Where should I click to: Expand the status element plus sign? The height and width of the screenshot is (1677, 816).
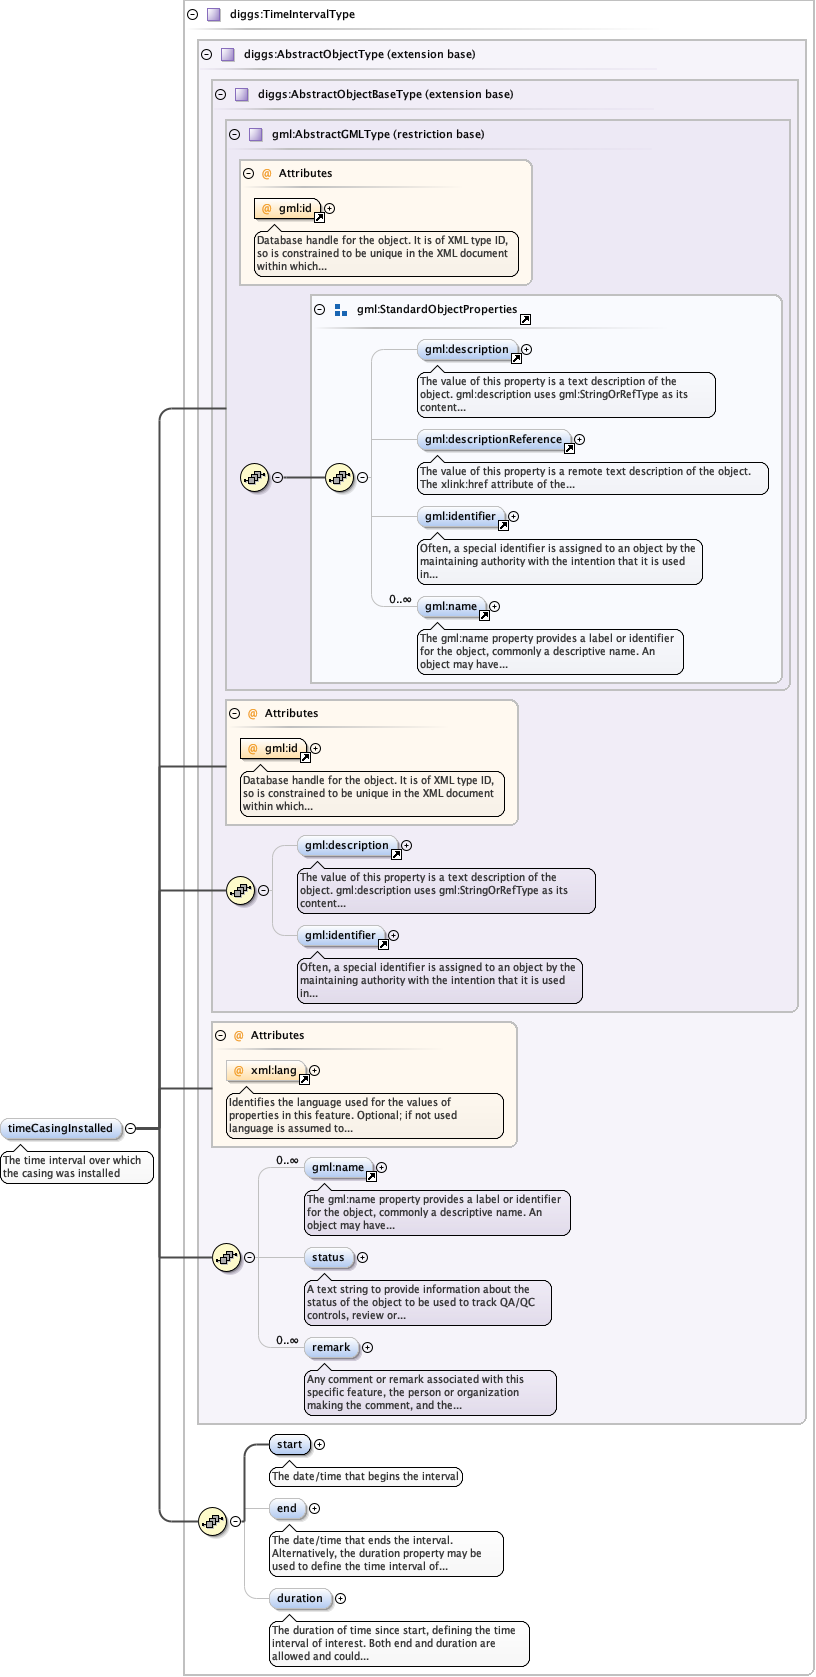pos(362,1258)
